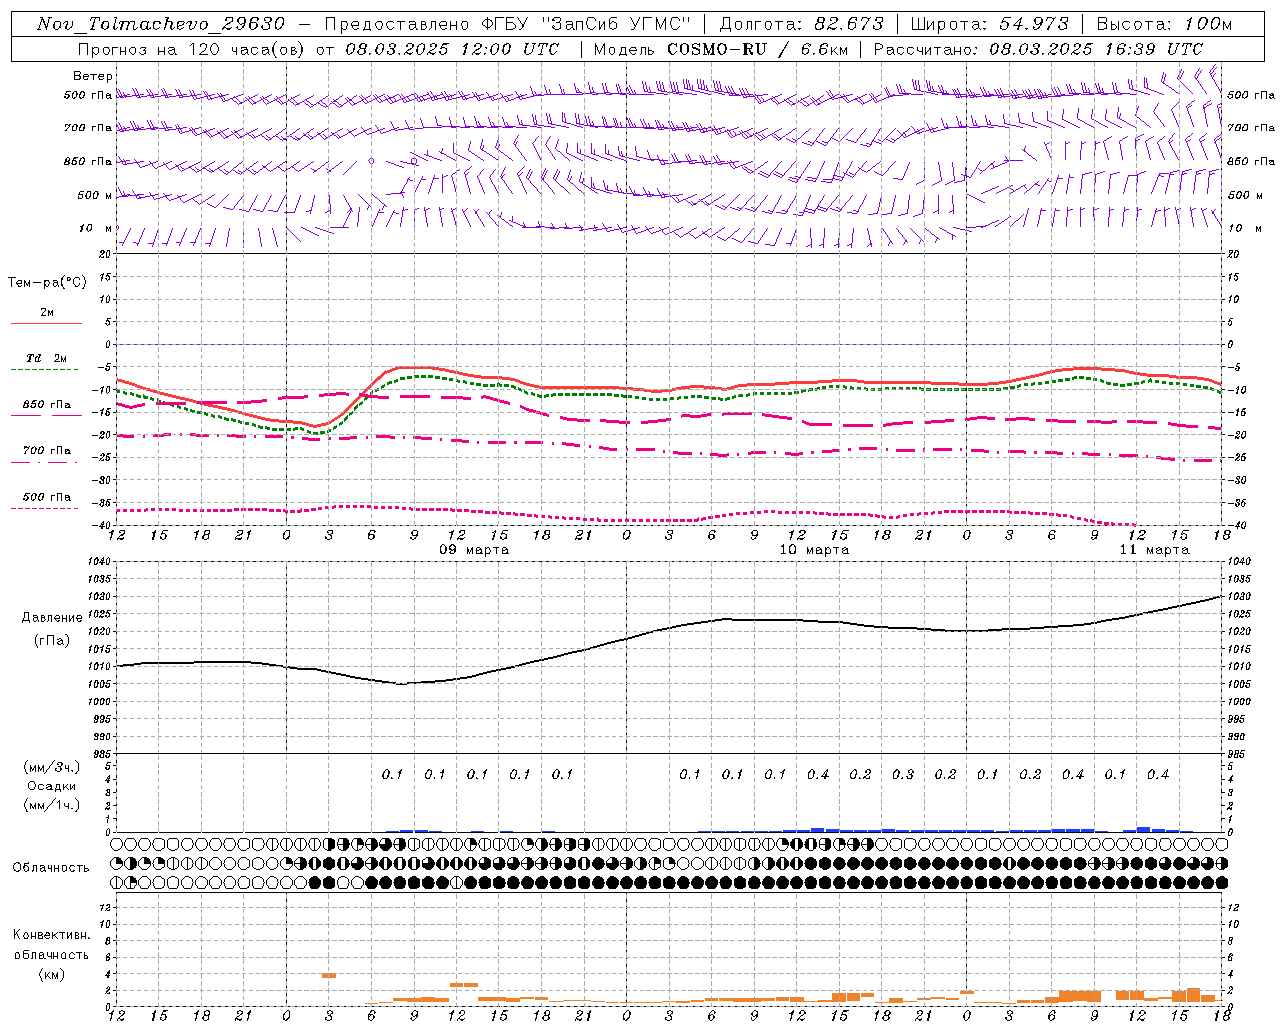Click the 985 label on left pressure axis
This screenshot has height=1024, width=1280.
[103, 754]
